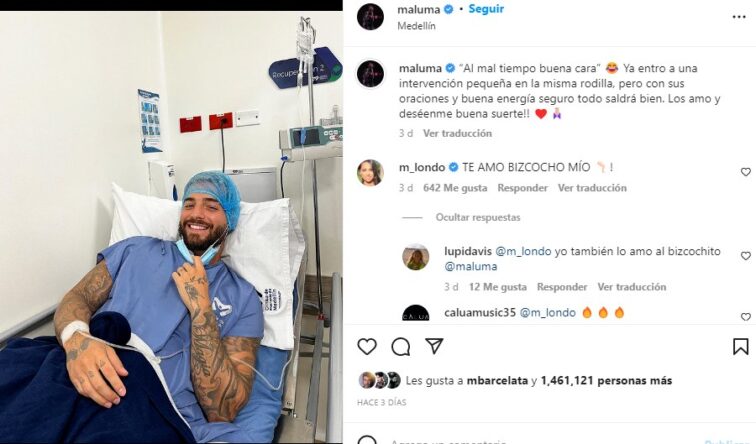Click the hospital photo of the post
This screenshot has height=444, width=756.
click(x=171, y=227)
